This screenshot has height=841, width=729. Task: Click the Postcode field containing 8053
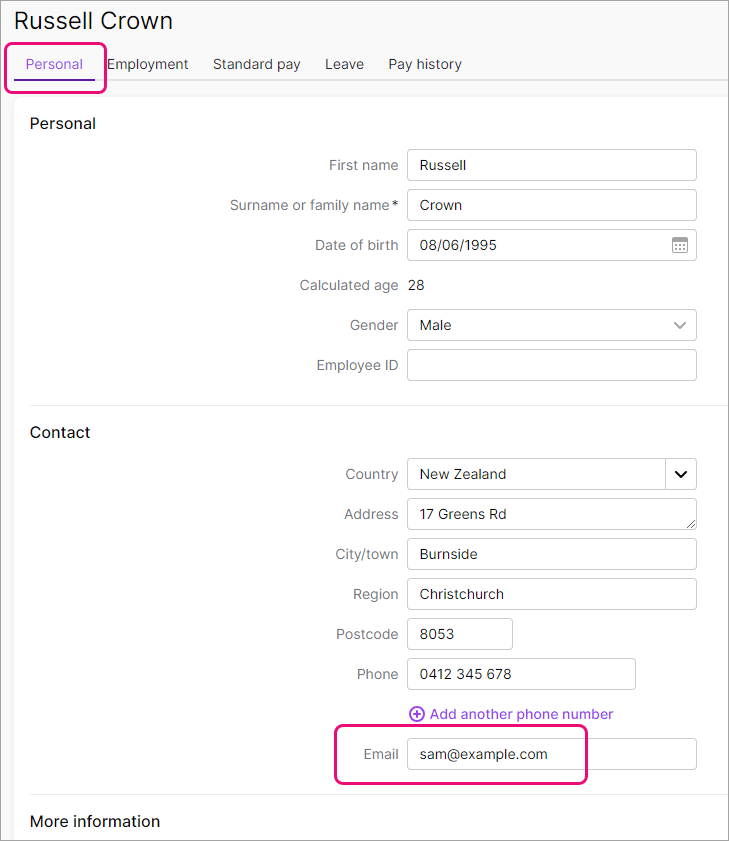[459, 634]
